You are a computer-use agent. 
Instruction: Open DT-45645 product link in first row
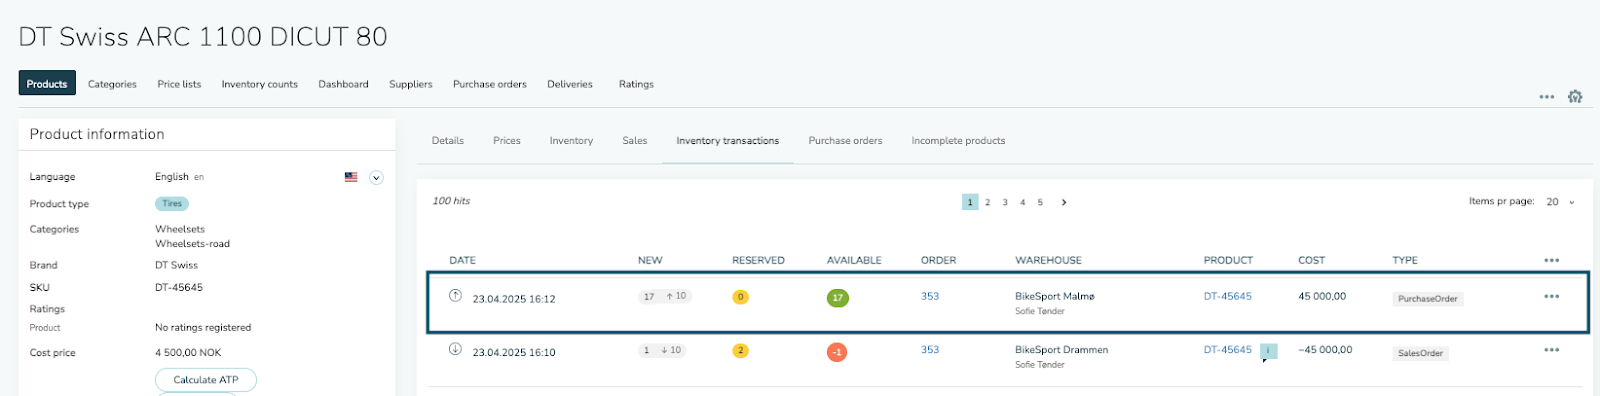coord(1227,296)
